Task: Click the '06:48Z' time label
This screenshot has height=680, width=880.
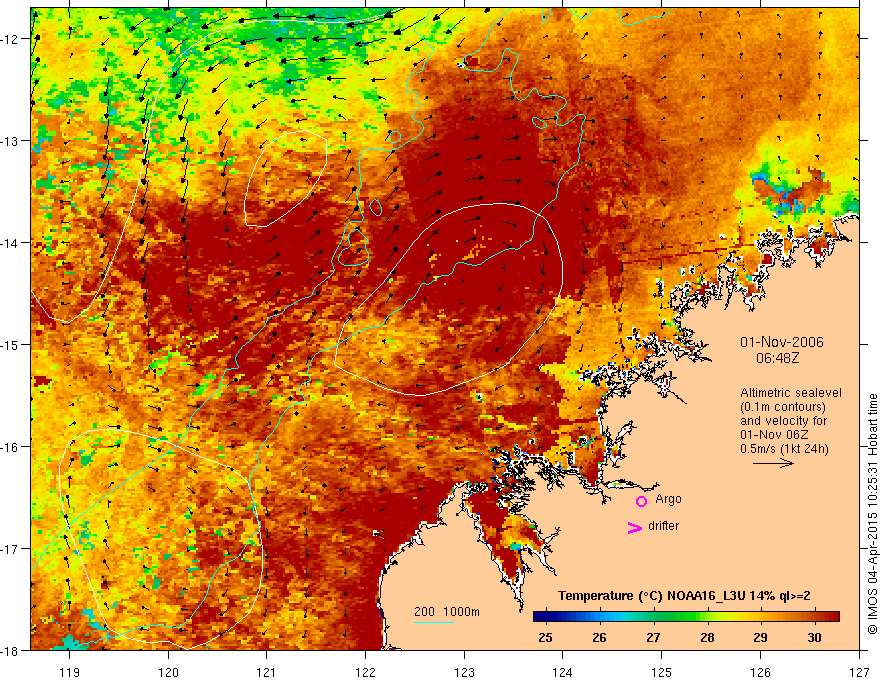Action: 777,358
